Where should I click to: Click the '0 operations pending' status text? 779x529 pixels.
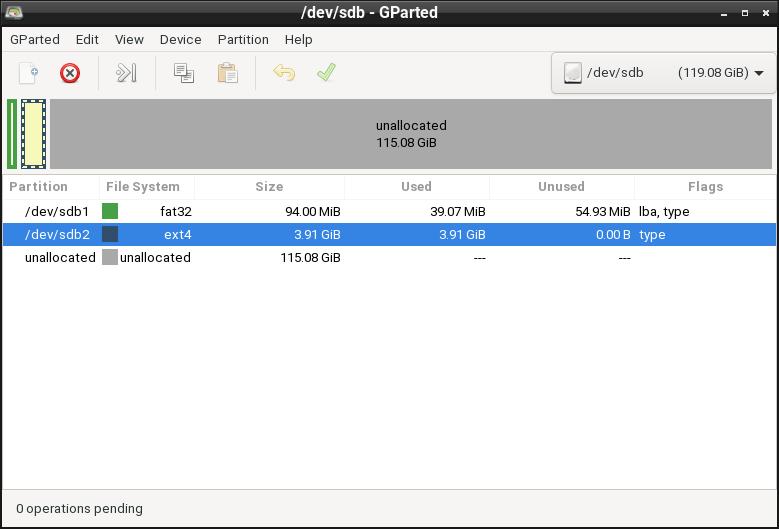pos(79,509)
